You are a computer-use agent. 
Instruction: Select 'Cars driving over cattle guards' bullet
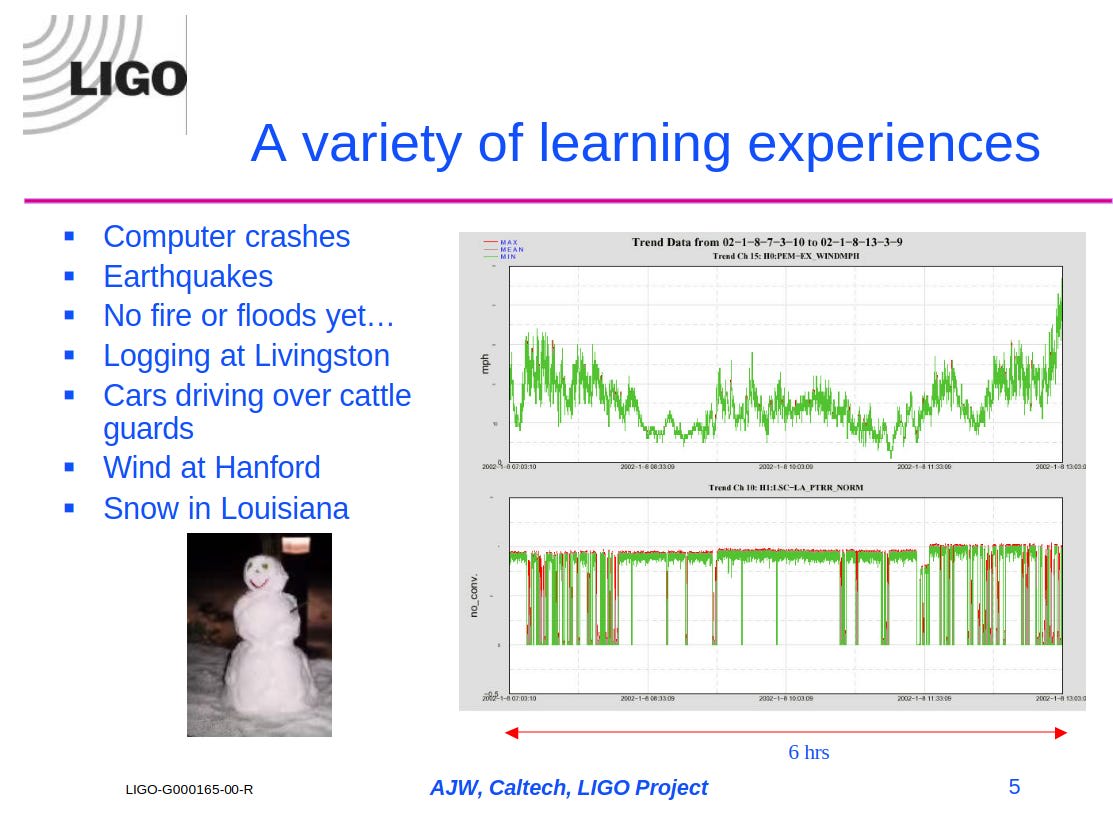tap(257, 412)
